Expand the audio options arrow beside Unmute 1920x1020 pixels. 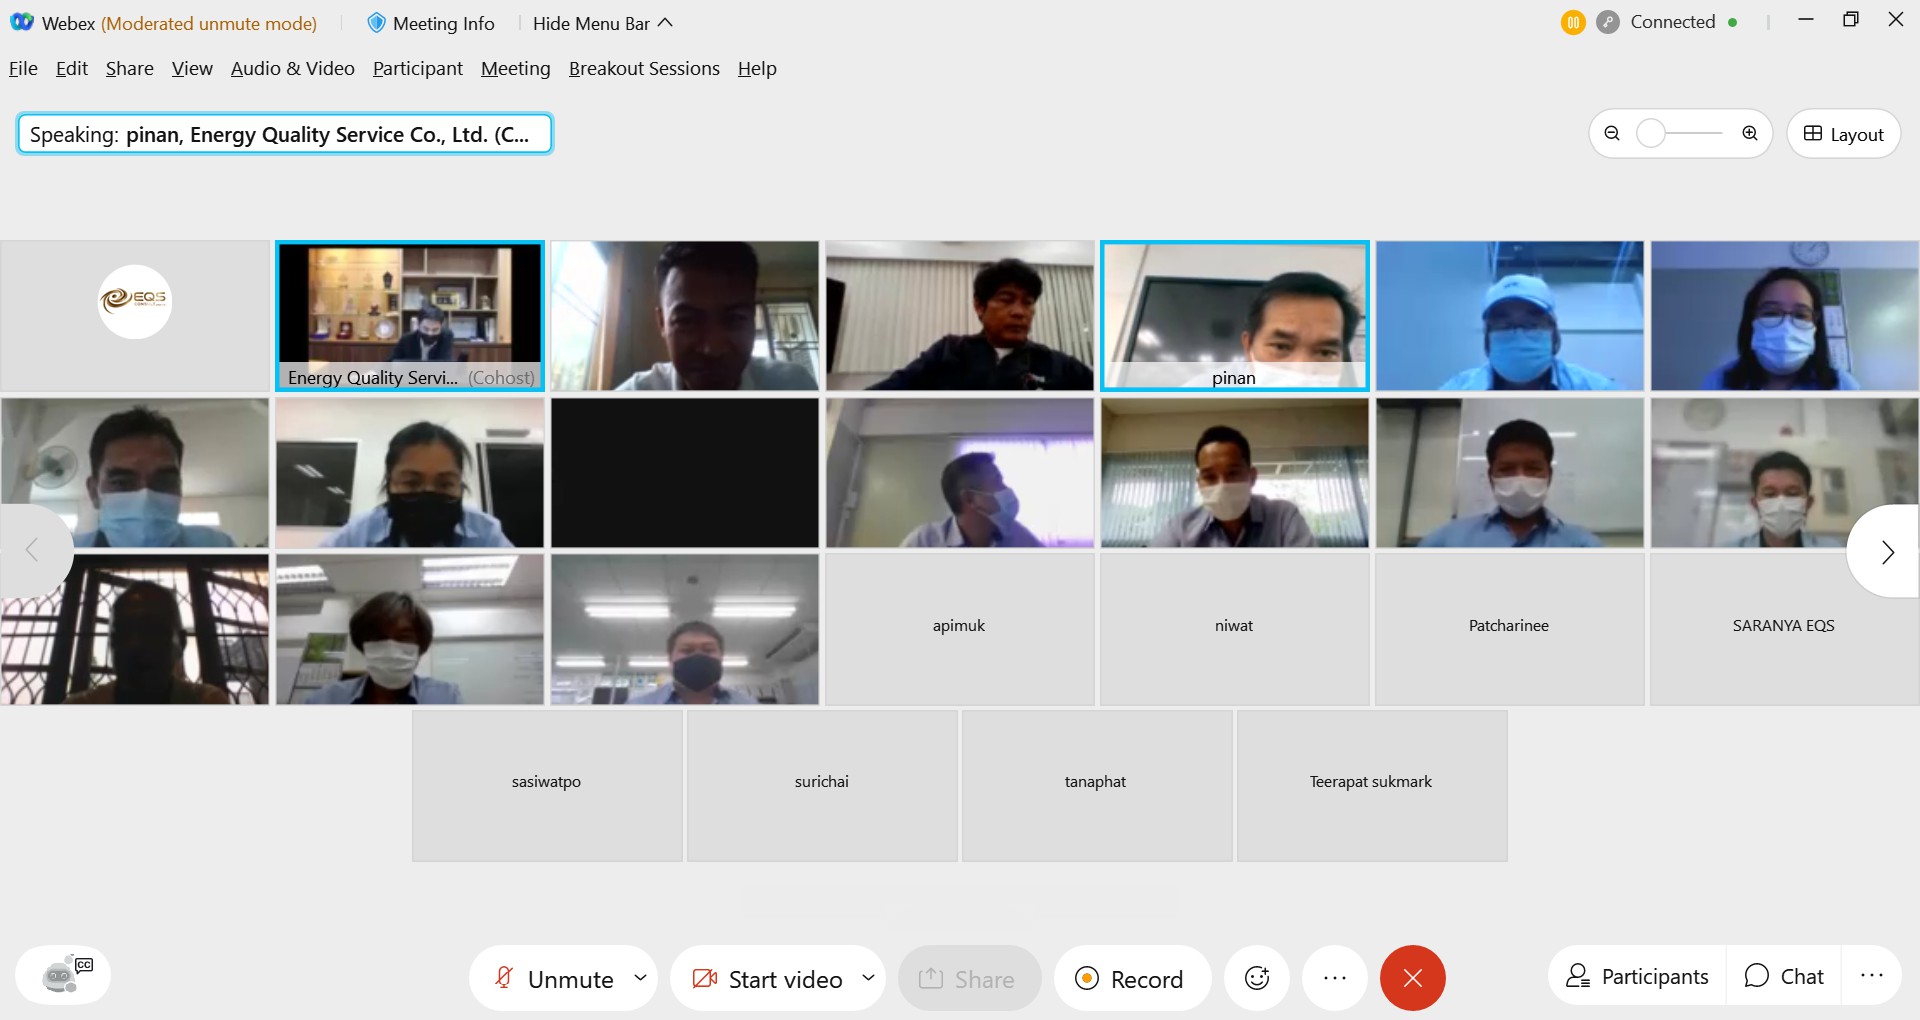[640, 978]
